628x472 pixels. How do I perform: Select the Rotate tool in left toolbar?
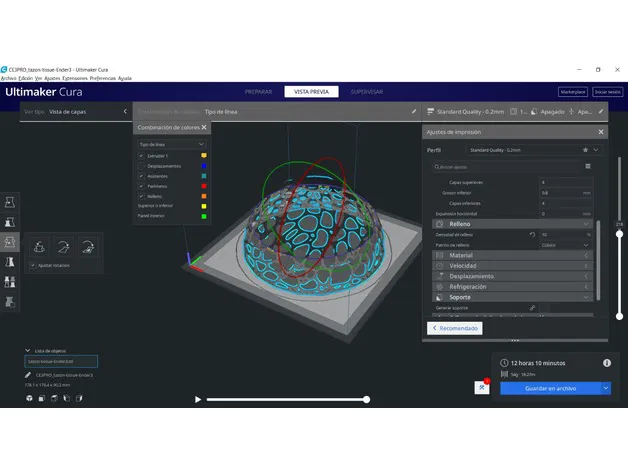coord(10,242)
